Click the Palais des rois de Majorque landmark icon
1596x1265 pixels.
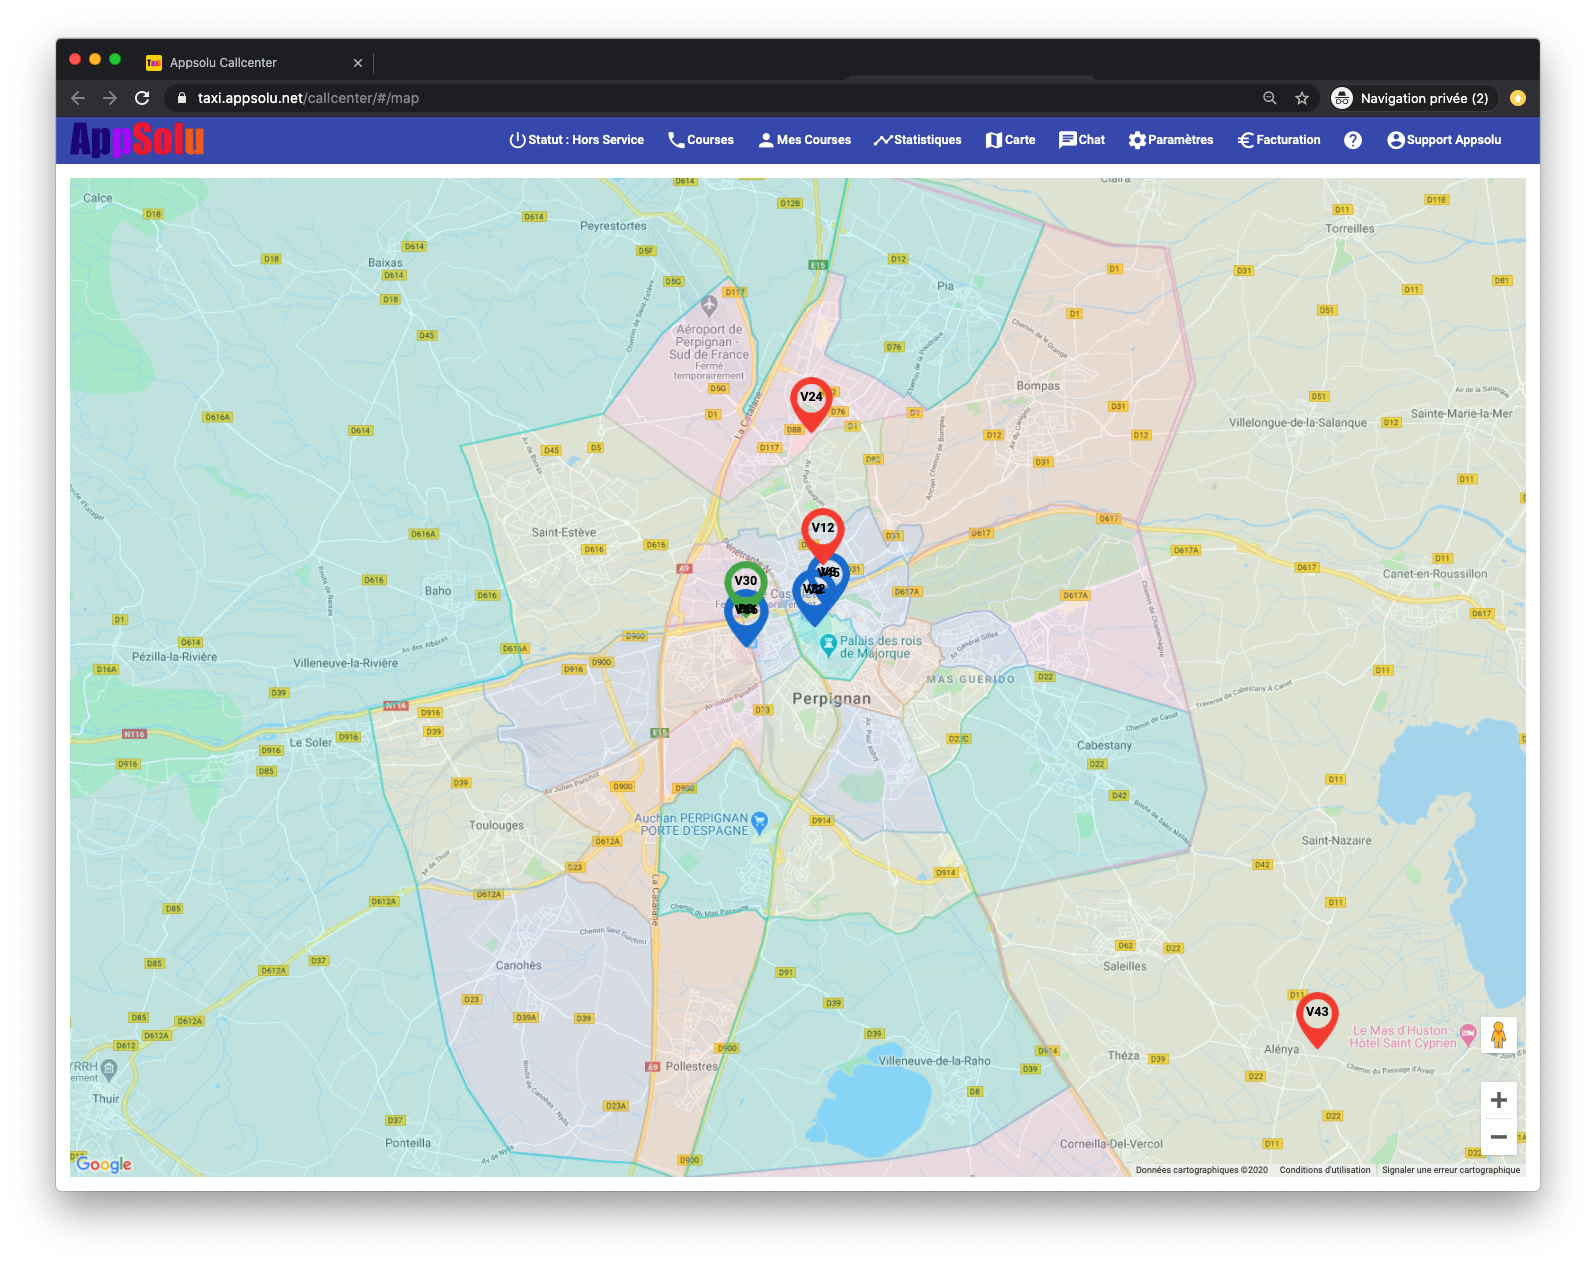click(x=828, y=646)
